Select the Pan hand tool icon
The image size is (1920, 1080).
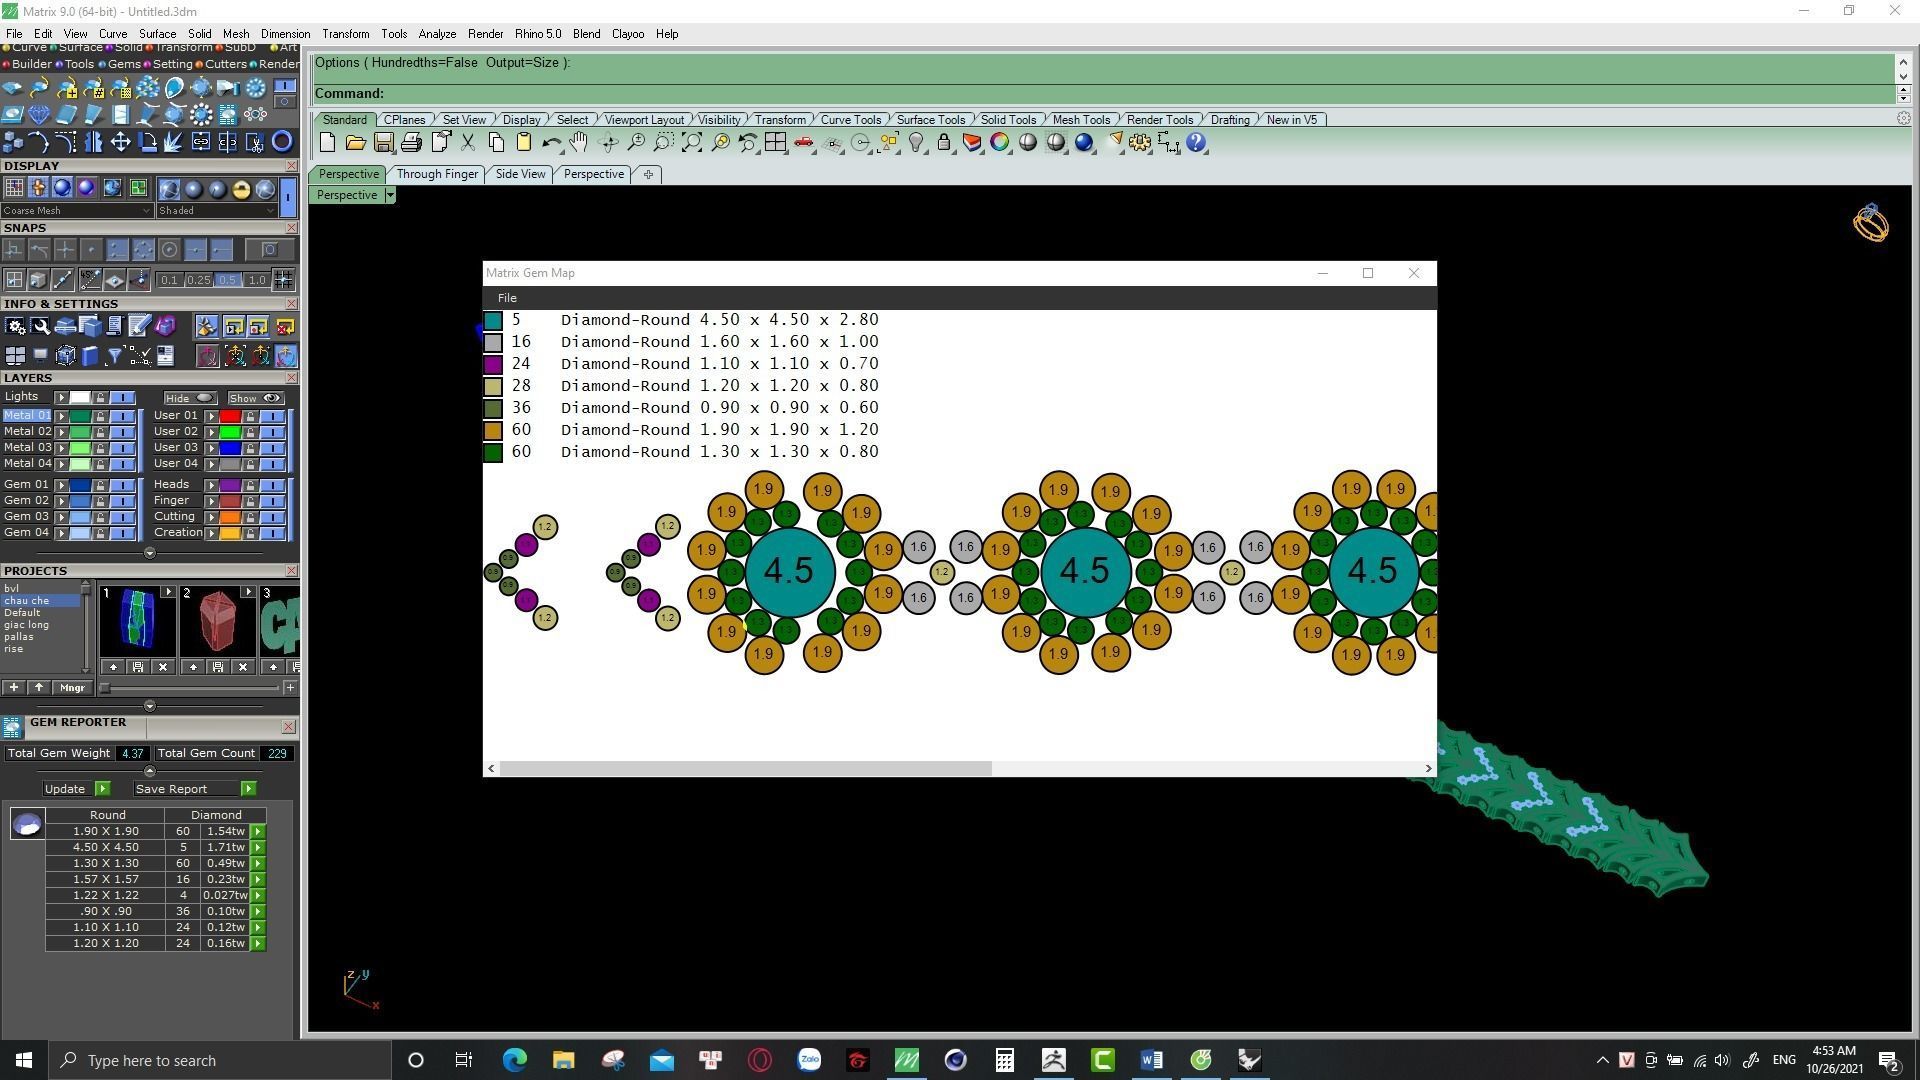tap(579, 143)
